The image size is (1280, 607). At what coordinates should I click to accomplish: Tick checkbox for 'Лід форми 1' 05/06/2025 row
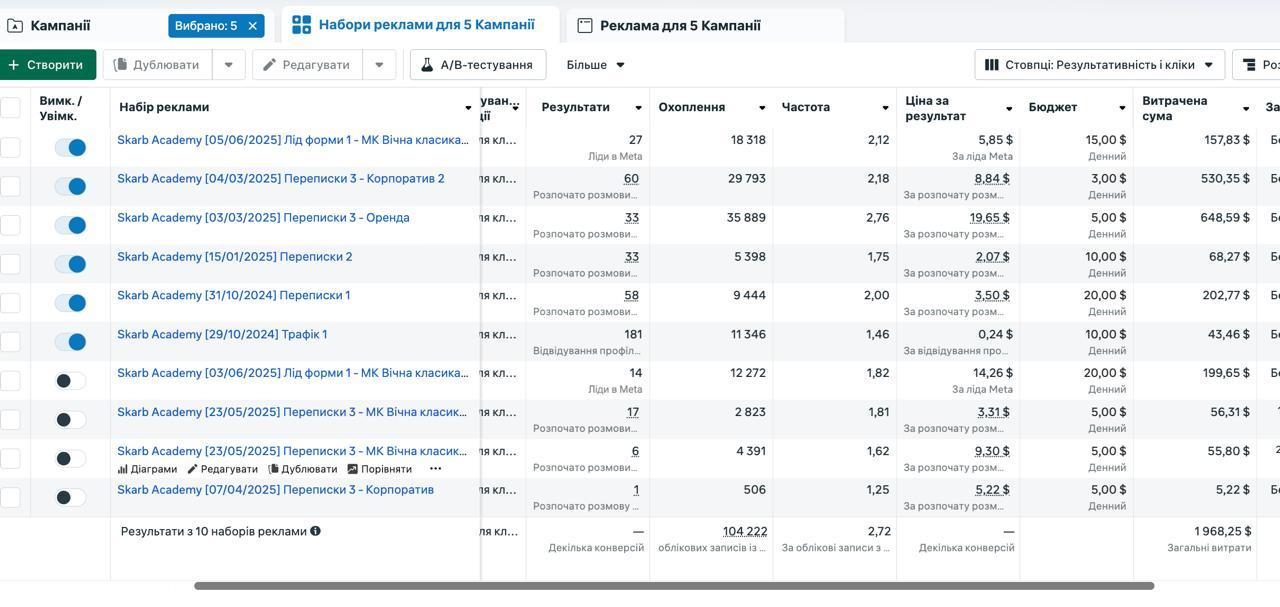(x=10, y=147)
